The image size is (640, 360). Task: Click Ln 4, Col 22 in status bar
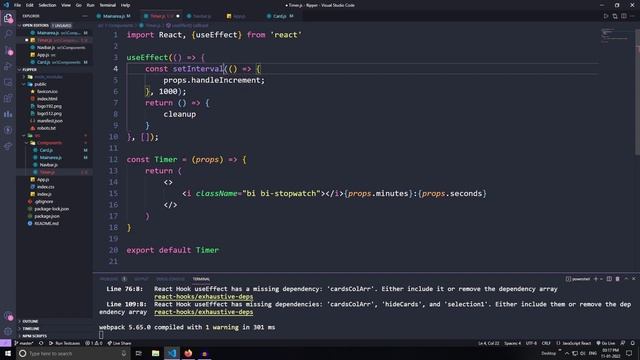point(489,343)
